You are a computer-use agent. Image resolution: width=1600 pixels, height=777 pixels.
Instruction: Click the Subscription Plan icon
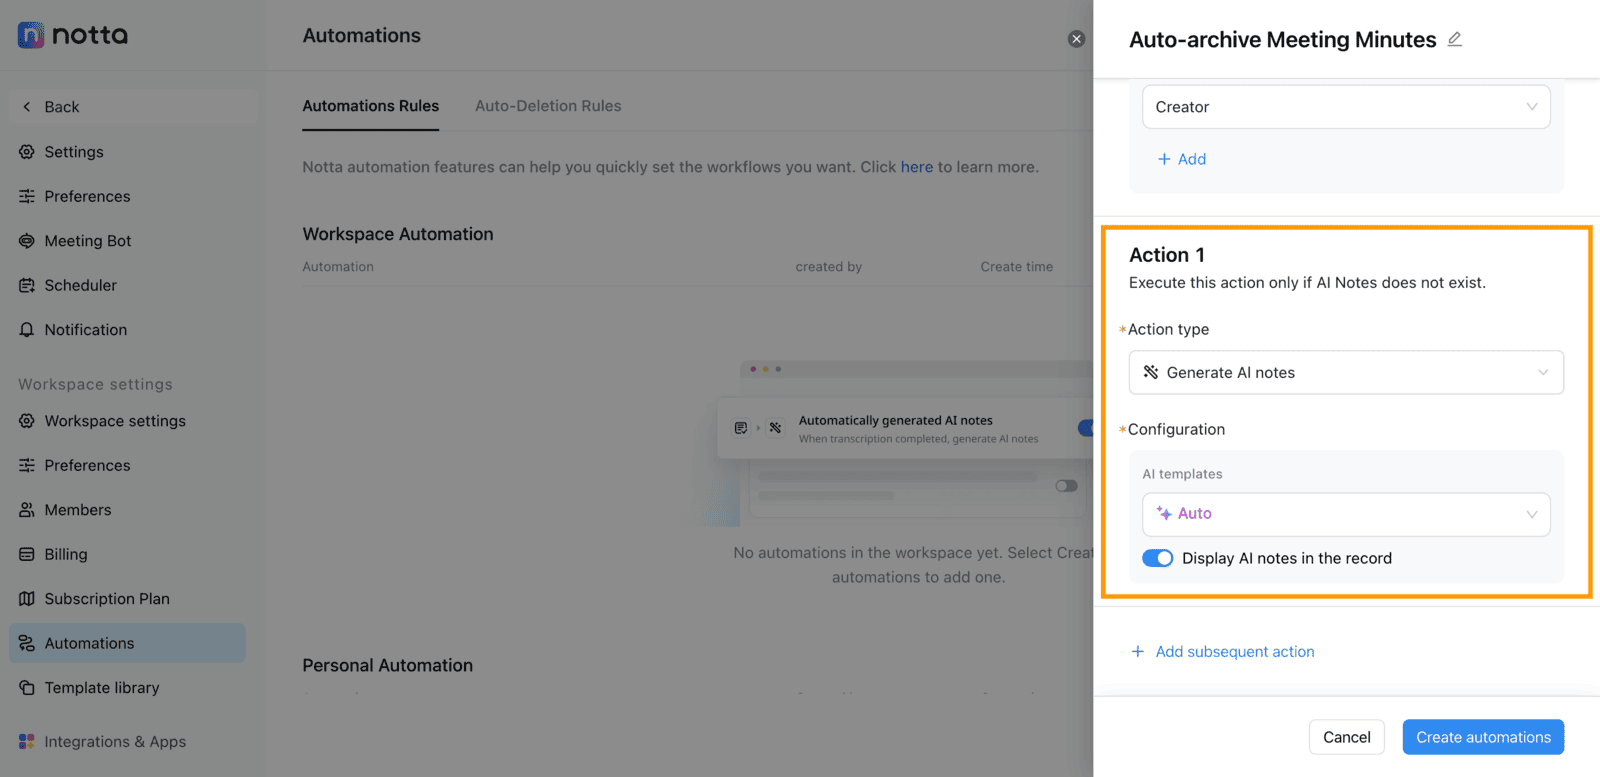27,599
